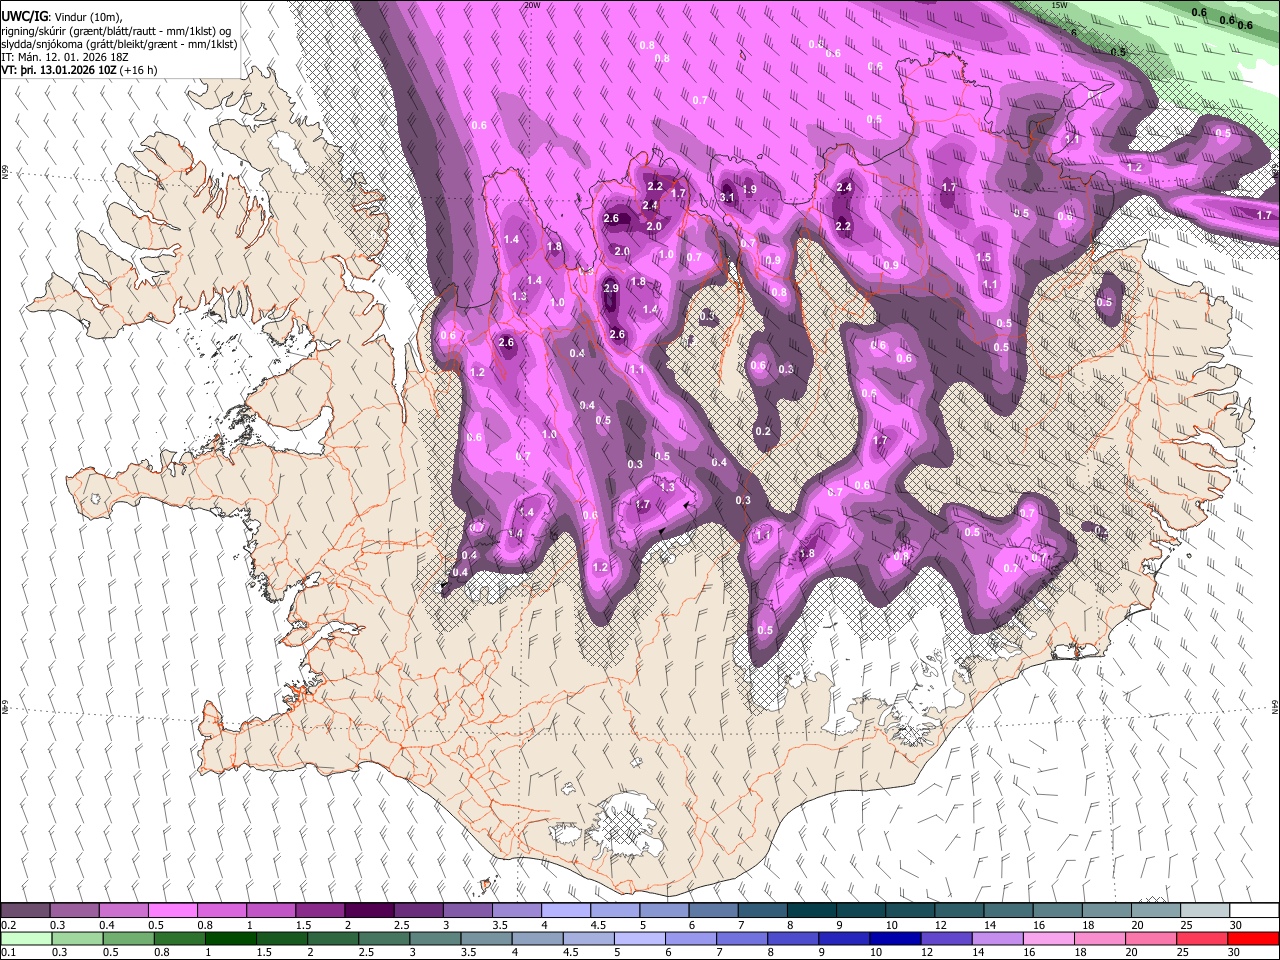Viewport: 1280px width, 960px height.
Task: Select the darkest purple swatch labeled 2 in top legend
Action: click(x=369, y=910)
